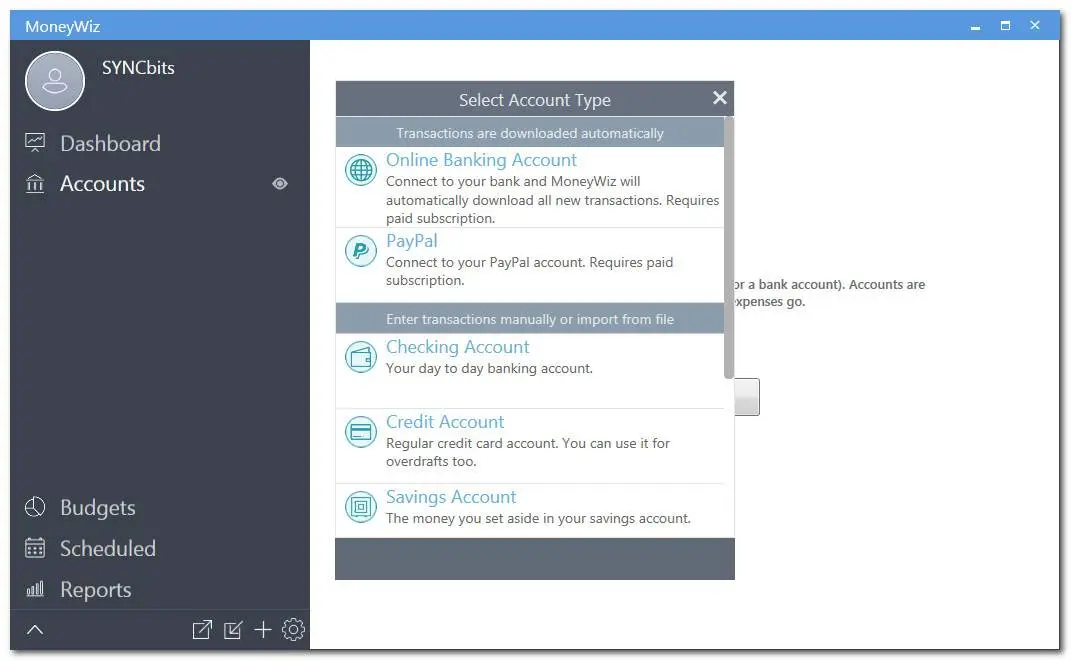Open the Reports section

pyautogui.click(x=96, y=589)
